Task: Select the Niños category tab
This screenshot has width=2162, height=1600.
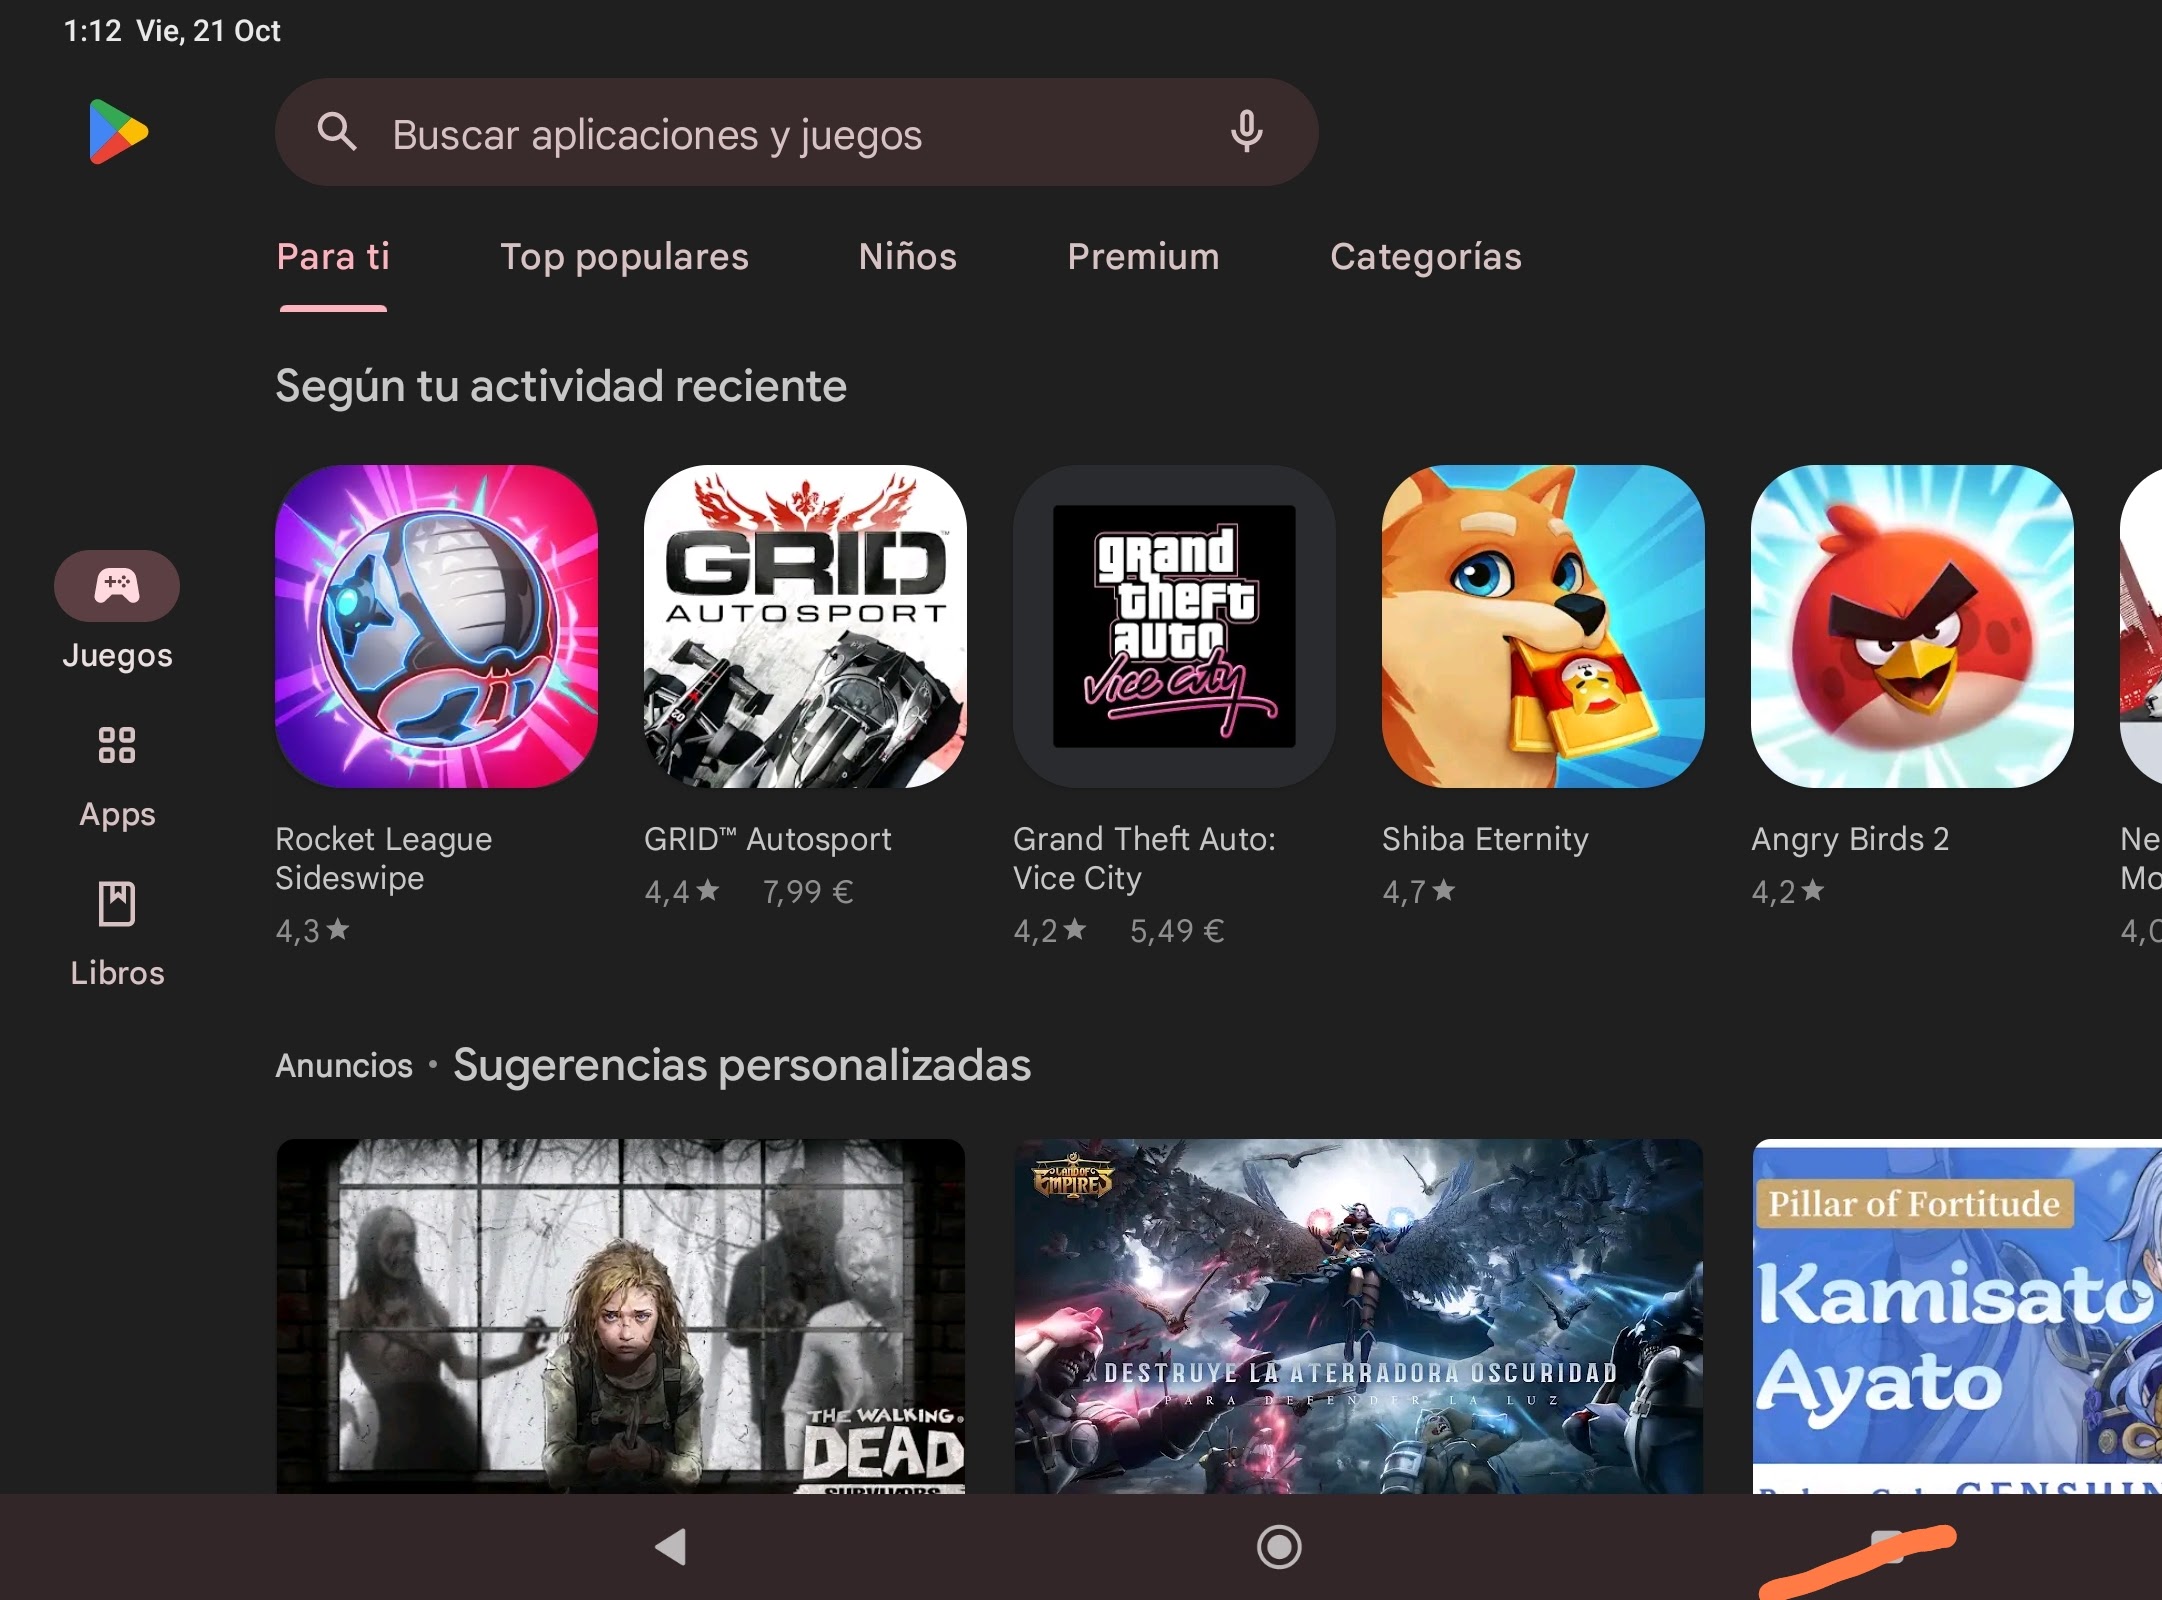Action: pyautogui.click(x=909, y=255)
